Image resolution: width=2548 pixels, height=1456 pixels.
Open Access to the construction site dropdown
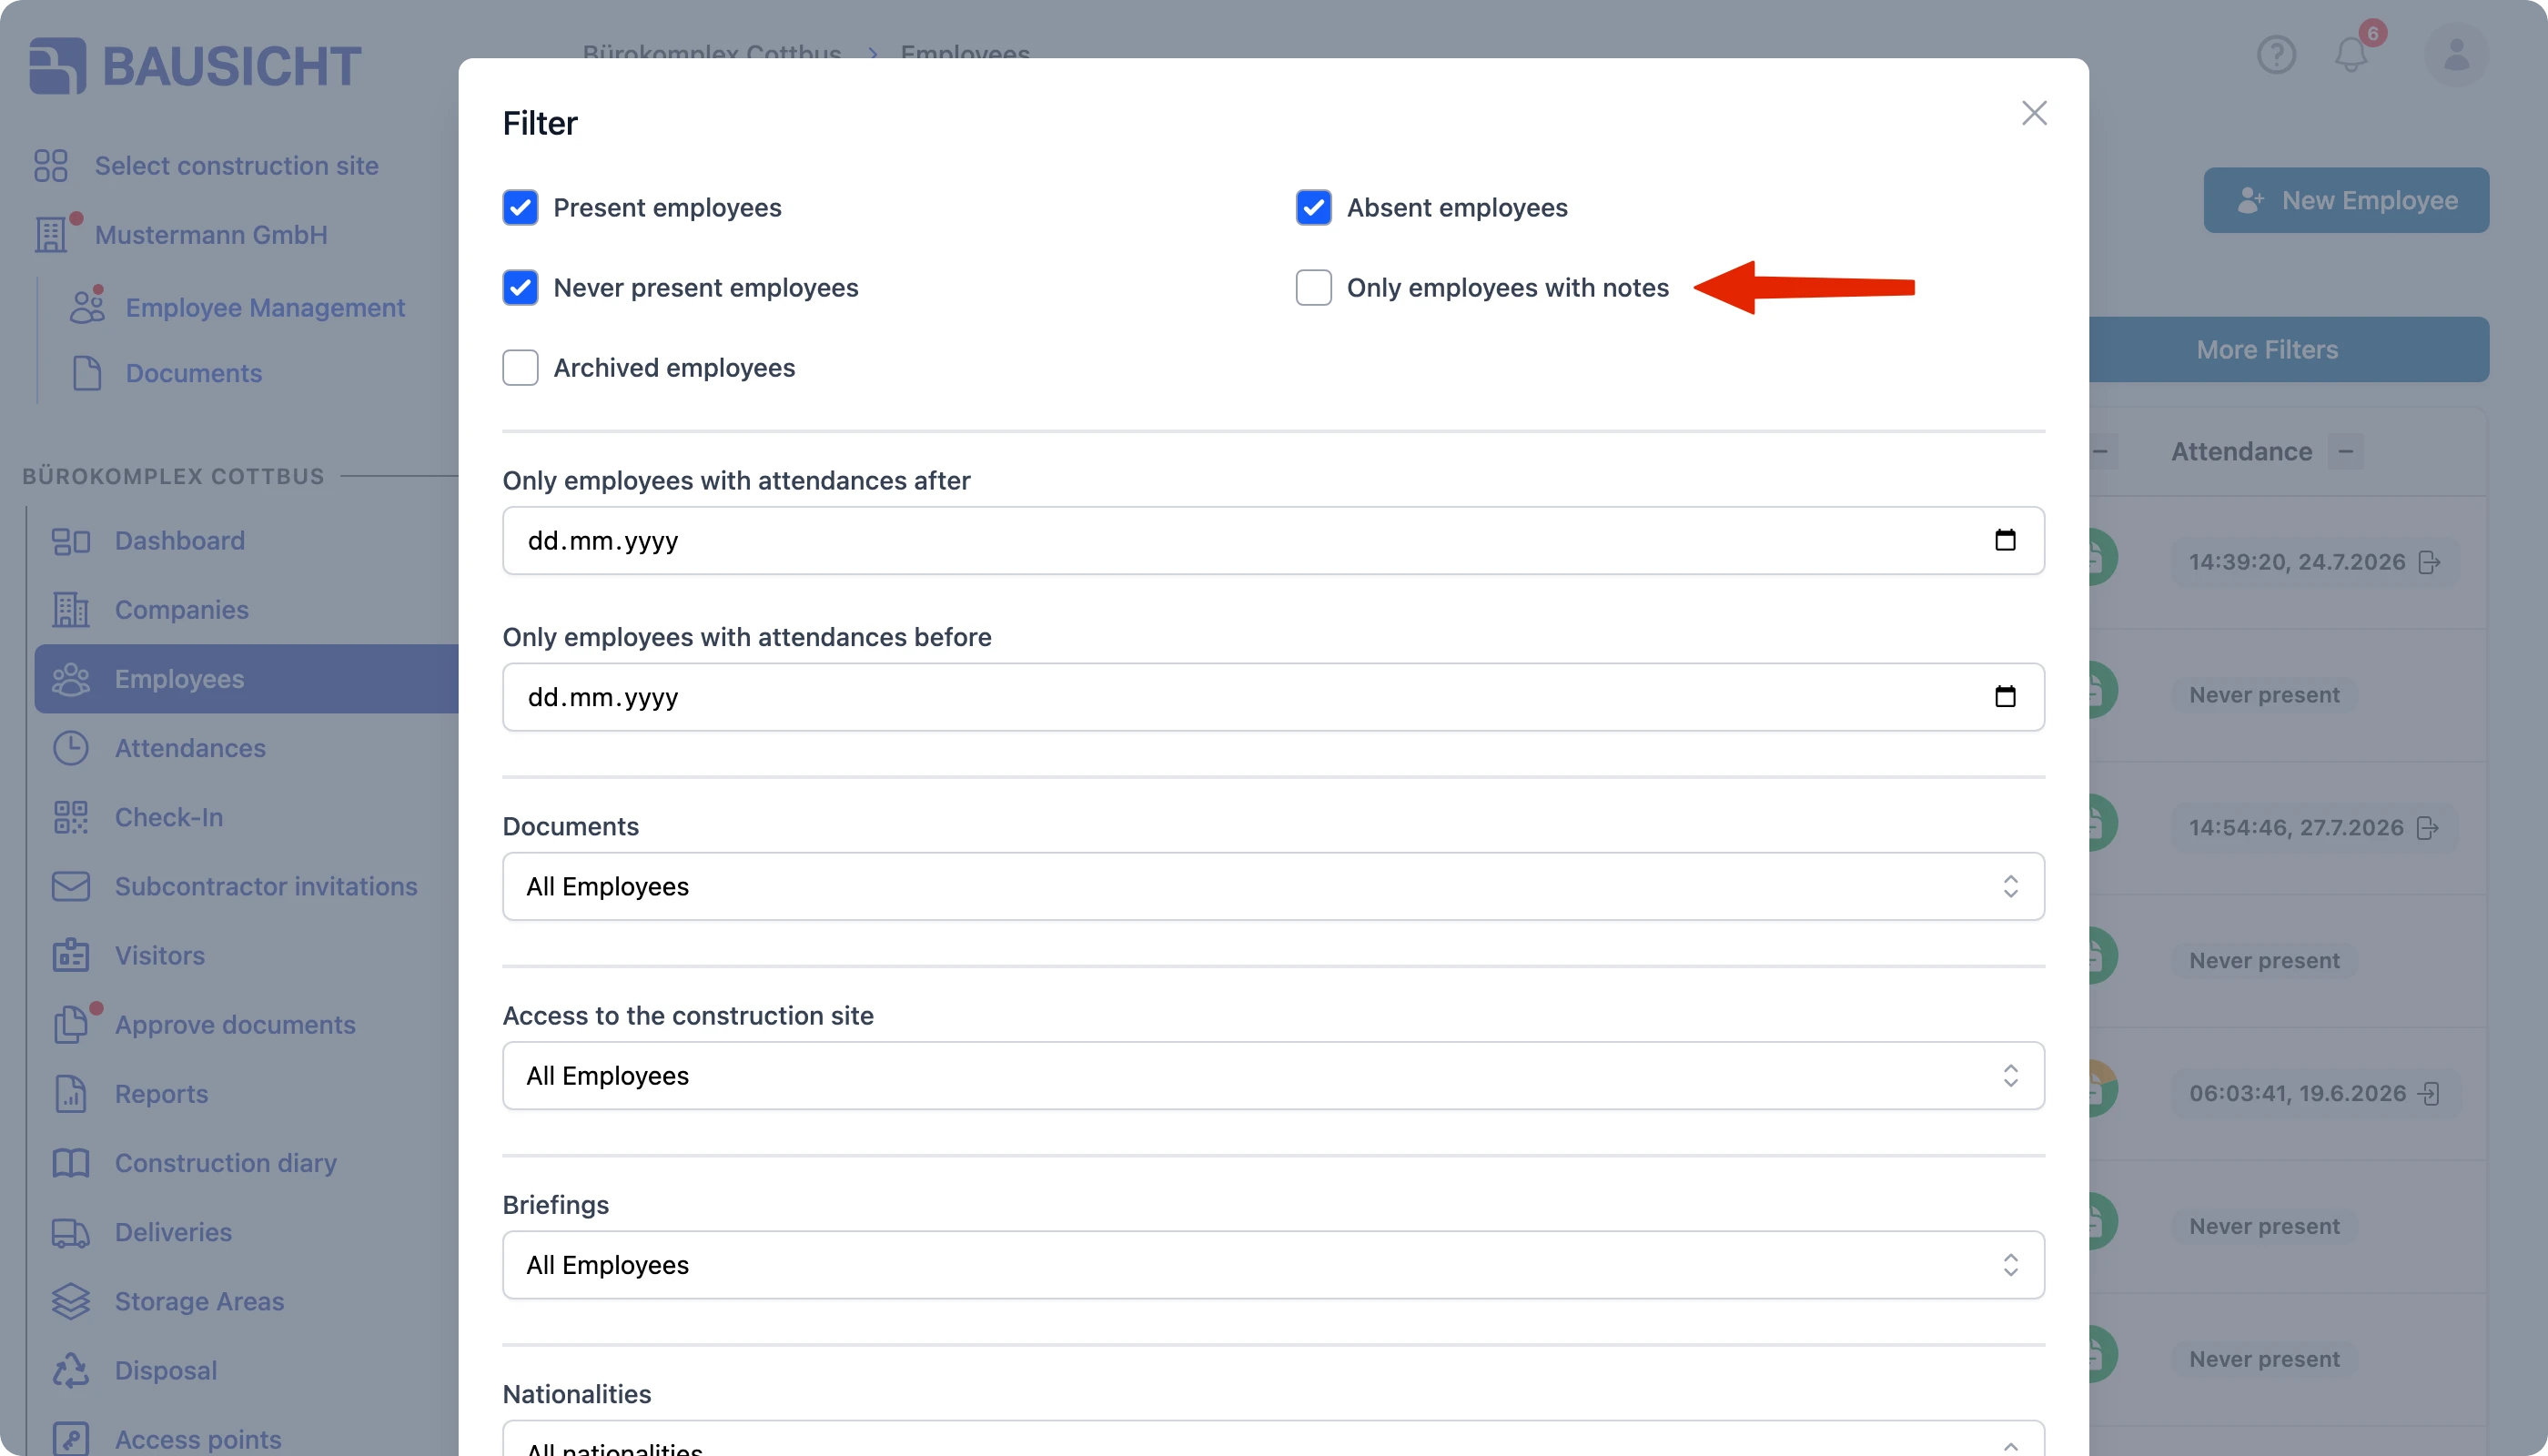click(1272, 1075)
